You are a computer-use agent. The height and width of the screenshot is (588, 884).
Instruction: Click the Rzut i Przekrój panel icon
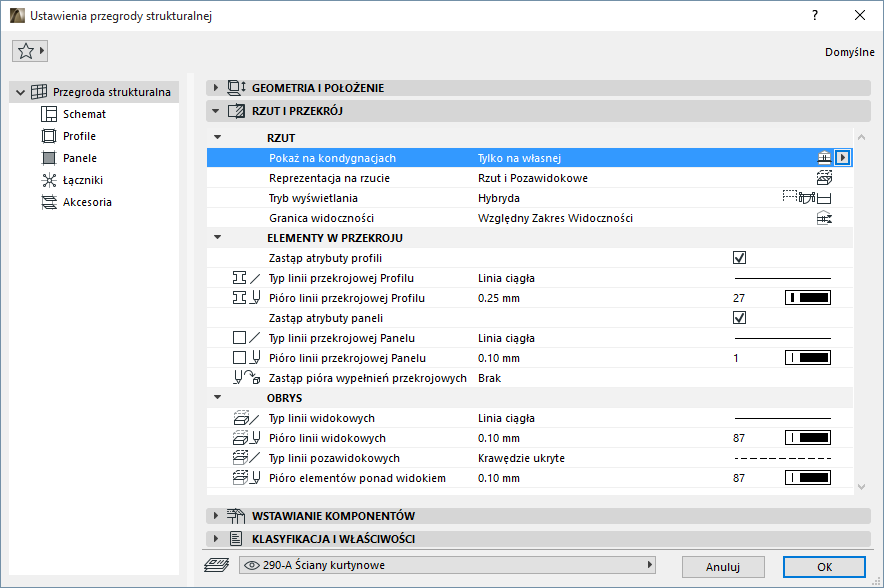click(x=236, y=111)
